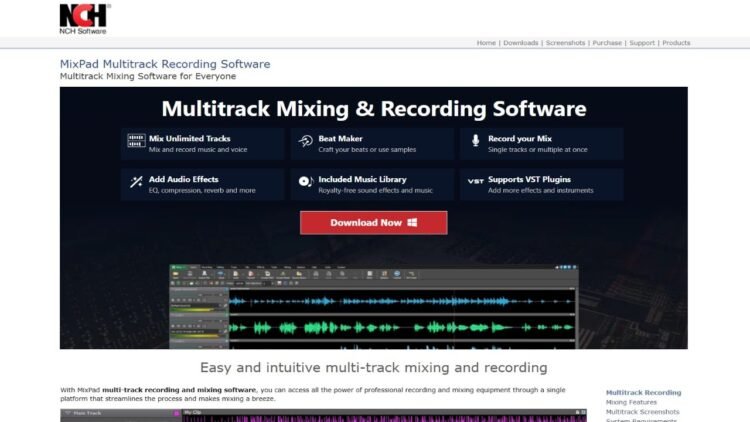Click the Multitrack Mixing & Recording Software headline
The image size is (750, 422).
(374, 109)
